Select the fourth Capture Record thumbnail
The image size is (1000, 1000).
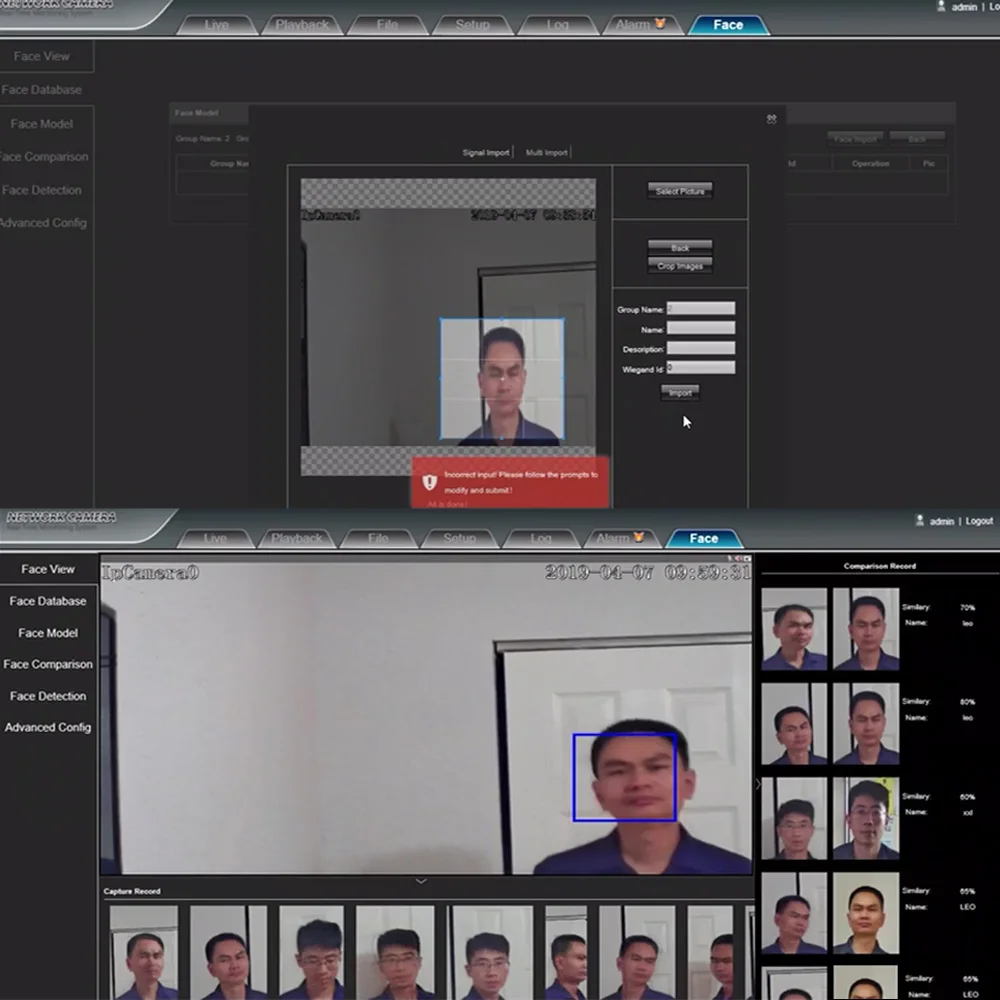pyautogui.click(x=395, y=952)
